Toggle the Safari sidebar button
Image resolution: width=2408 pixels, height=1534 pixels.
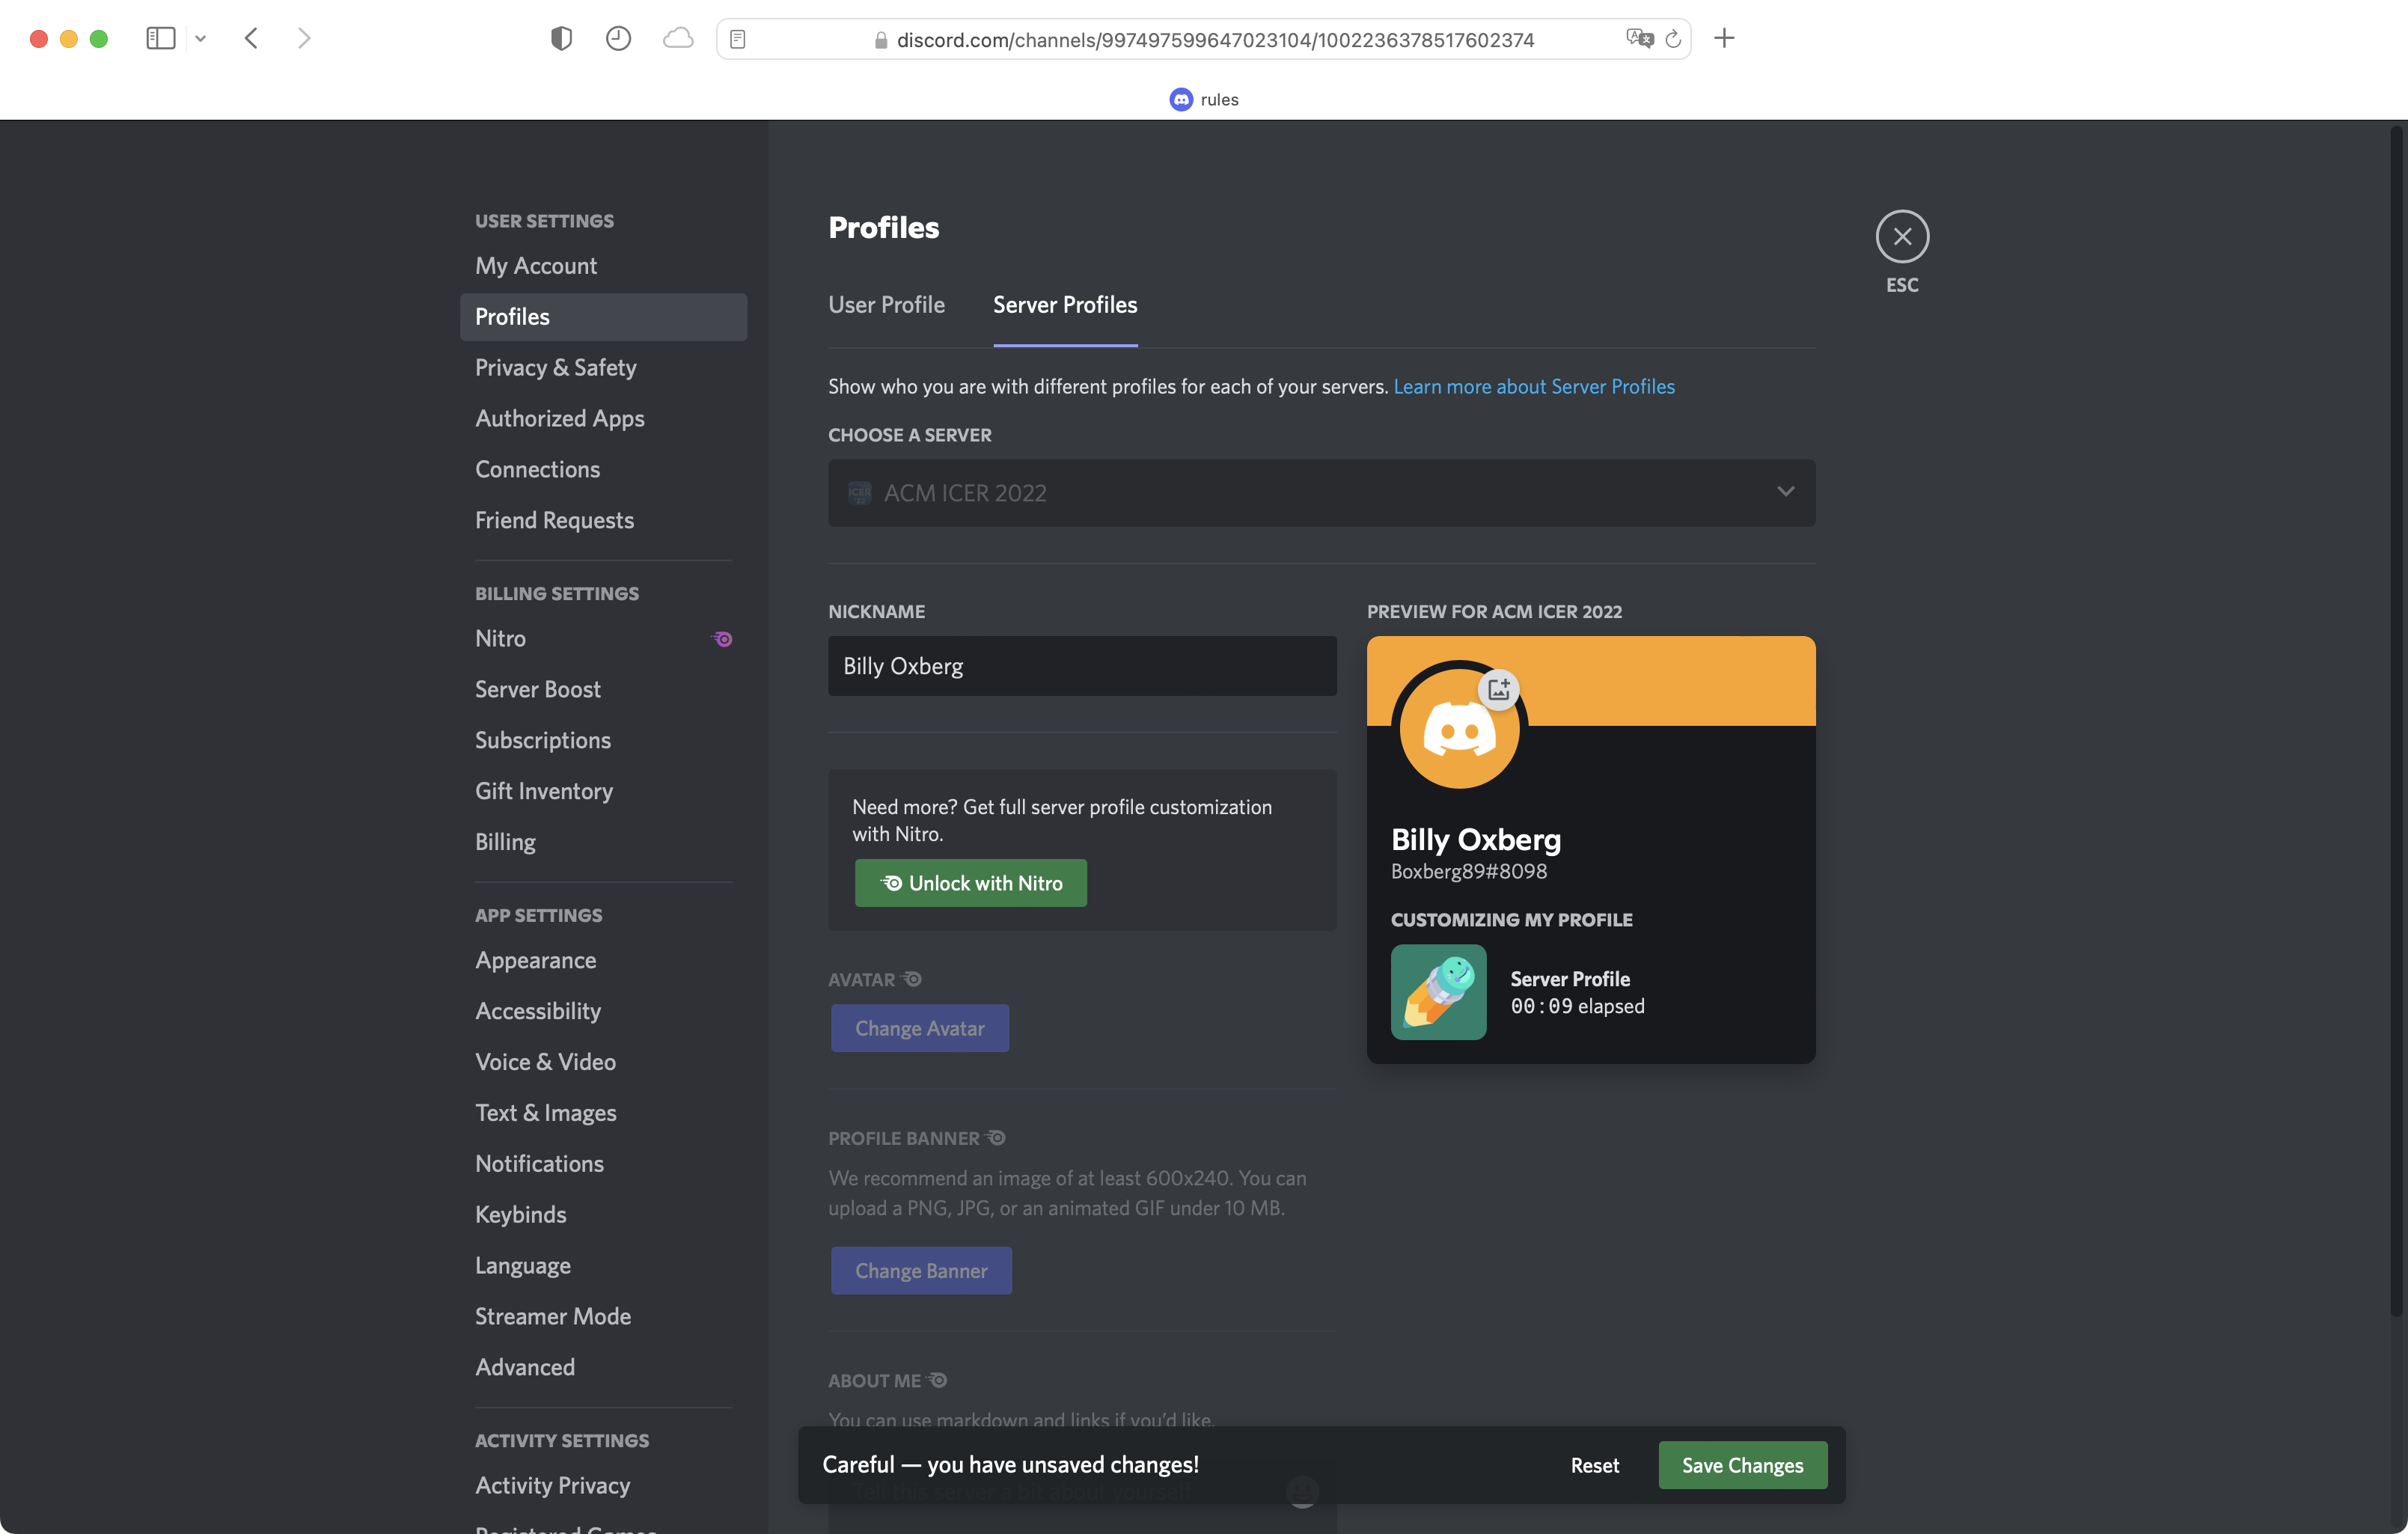(x=161, y=38)
